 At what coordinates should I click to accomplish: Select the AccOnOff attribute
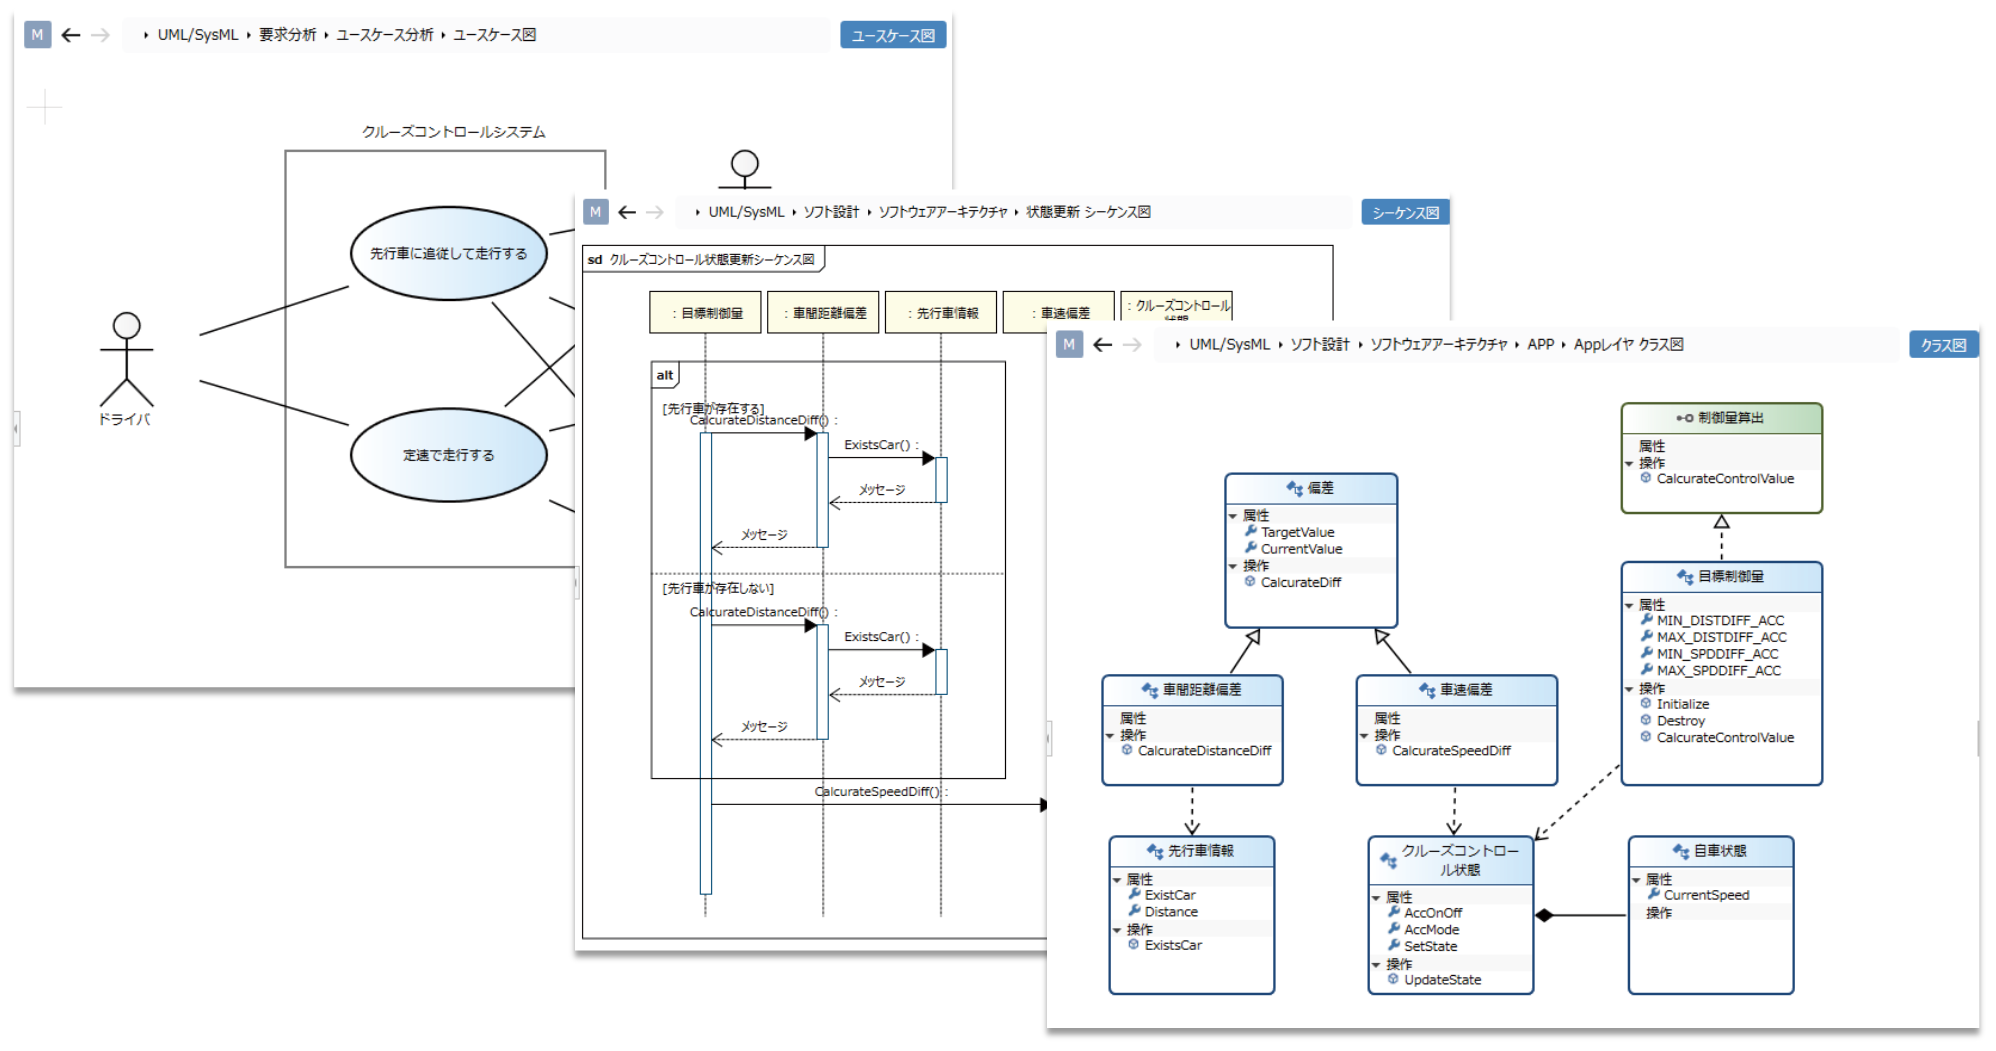[x=1432, y=913]
